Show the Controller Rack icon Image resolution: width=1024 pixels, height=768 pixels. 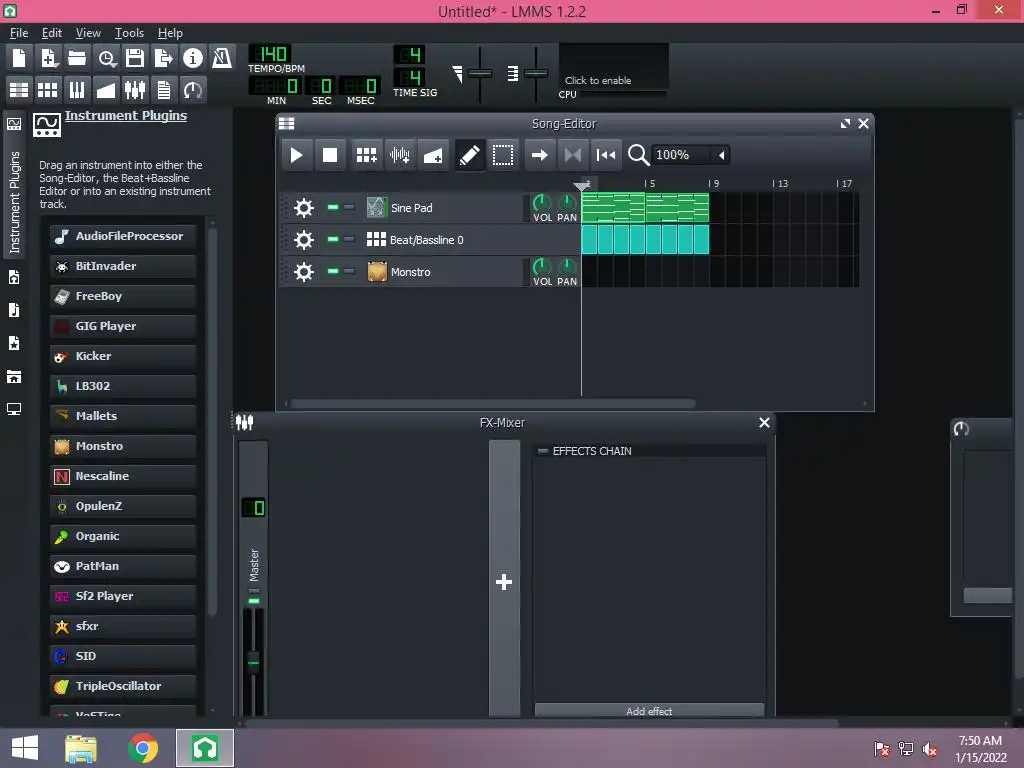tap(193, 89)
